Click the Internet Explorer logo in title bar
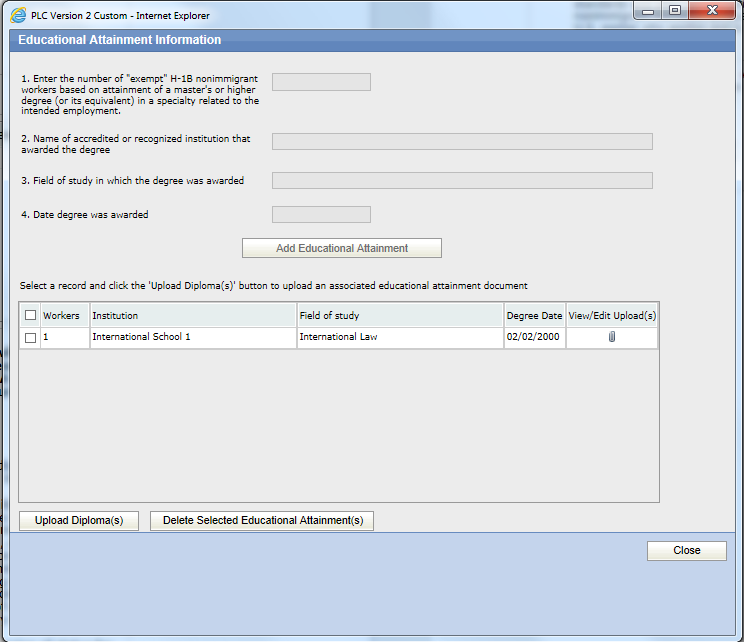 pos(18,15)
